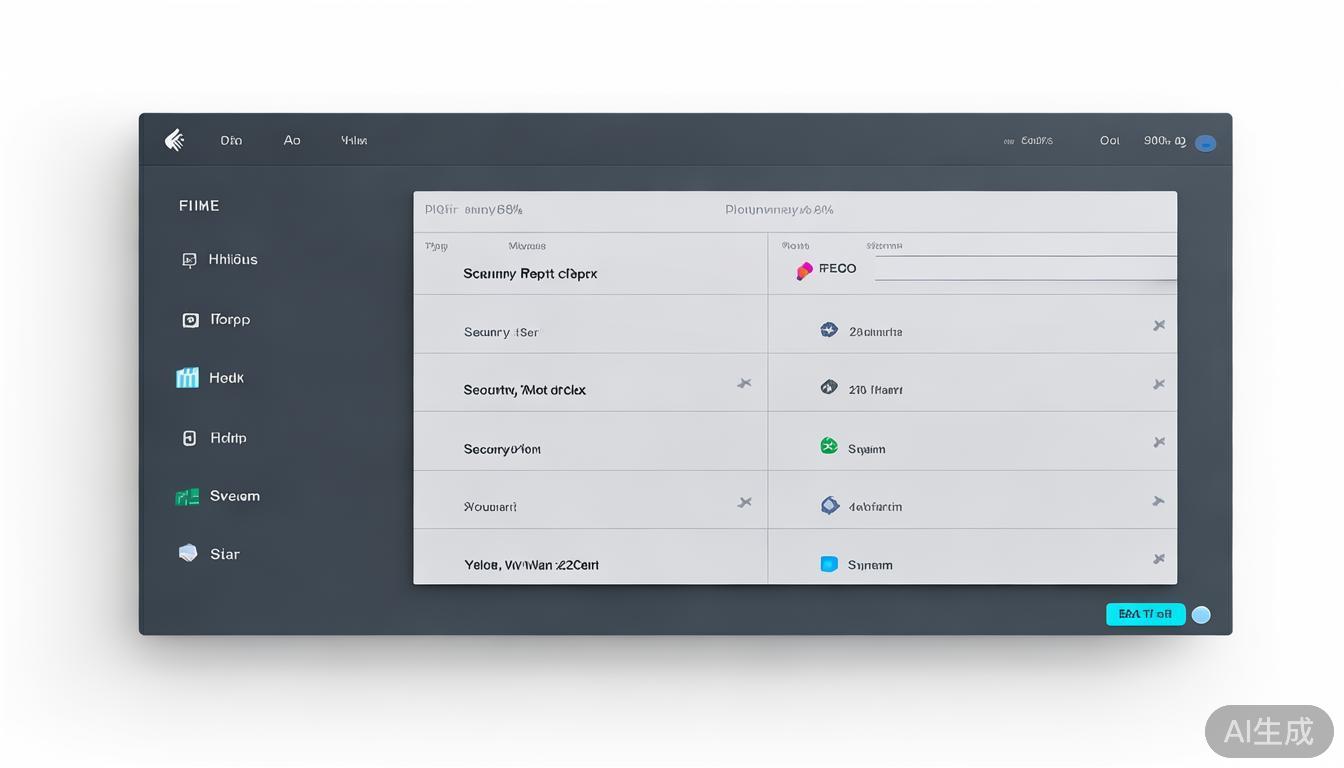Select the green Sveiom sidebar icon
1344x768 pixels.
click(187, 496)
